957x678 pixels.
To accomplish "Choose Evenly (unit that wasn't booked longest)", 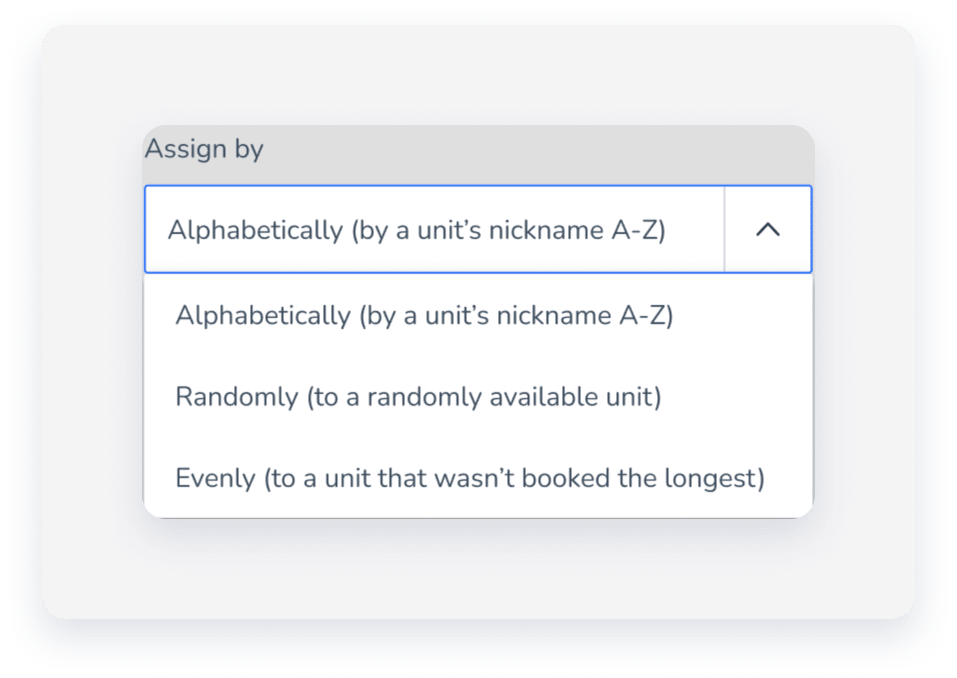I will pos(469,478).
